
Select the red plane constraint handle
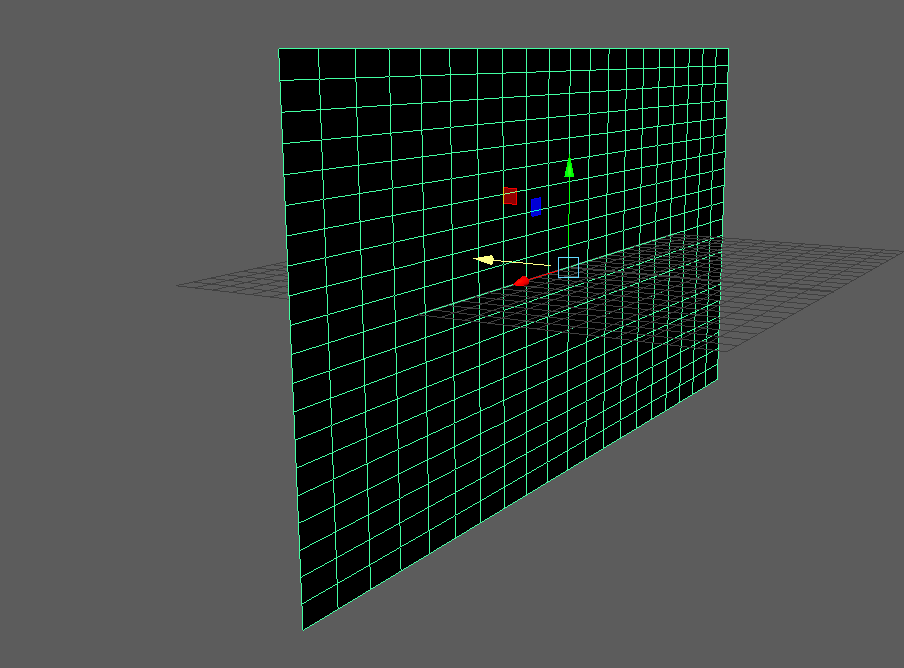tap(512, 195)
